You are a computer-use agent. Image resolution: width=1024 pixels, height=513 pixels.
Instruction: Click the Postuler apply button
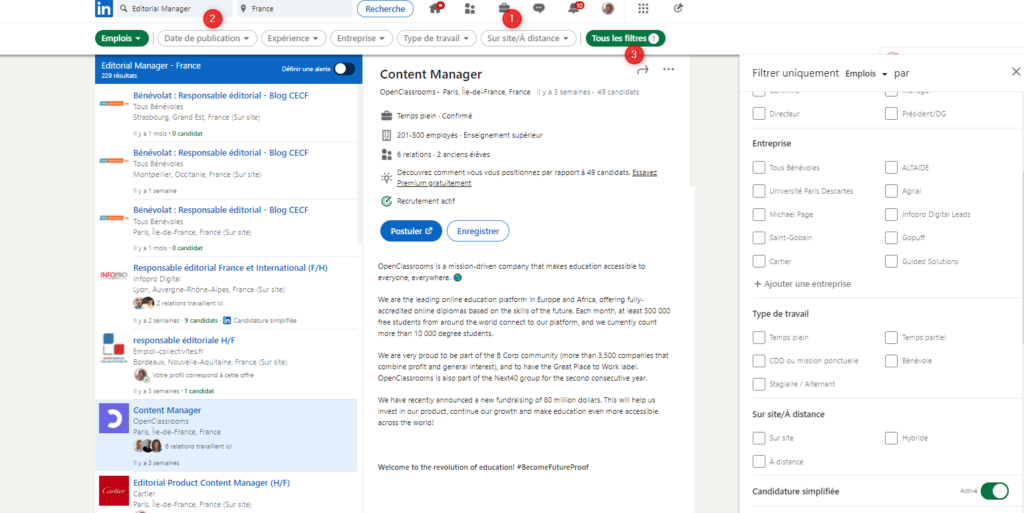point(411,231)
